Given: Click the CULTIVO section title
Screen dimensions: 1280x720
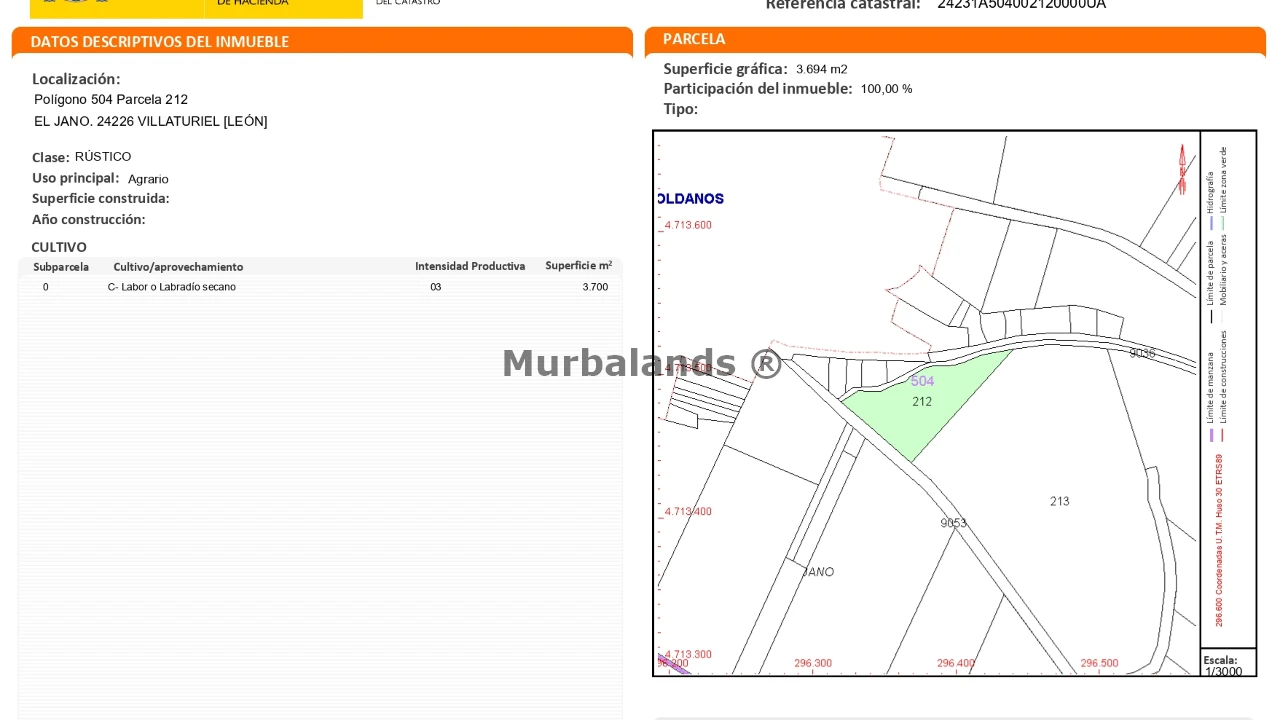Looking at the screenshot, I should coord(59,247).
